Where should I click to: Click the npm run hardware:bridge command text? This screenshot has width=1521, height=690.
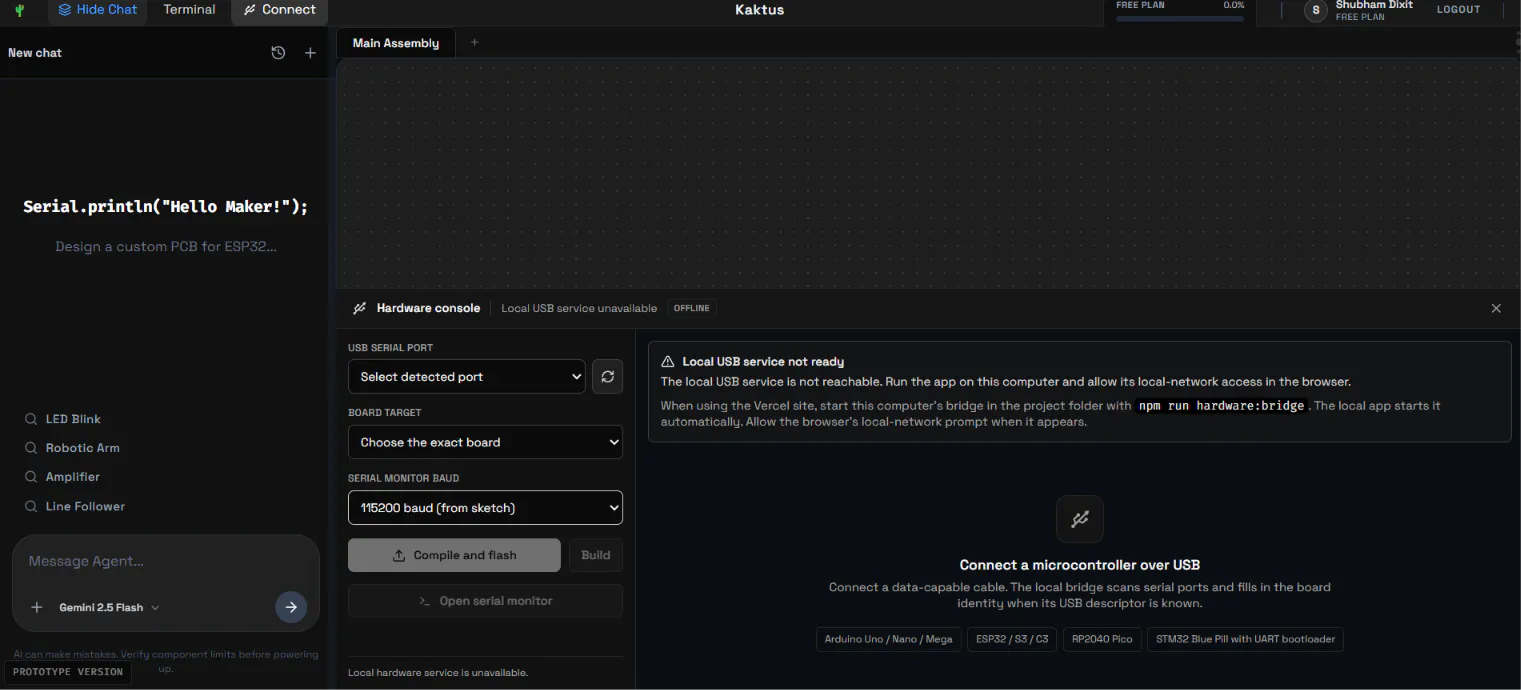[x=1221, y=406]
